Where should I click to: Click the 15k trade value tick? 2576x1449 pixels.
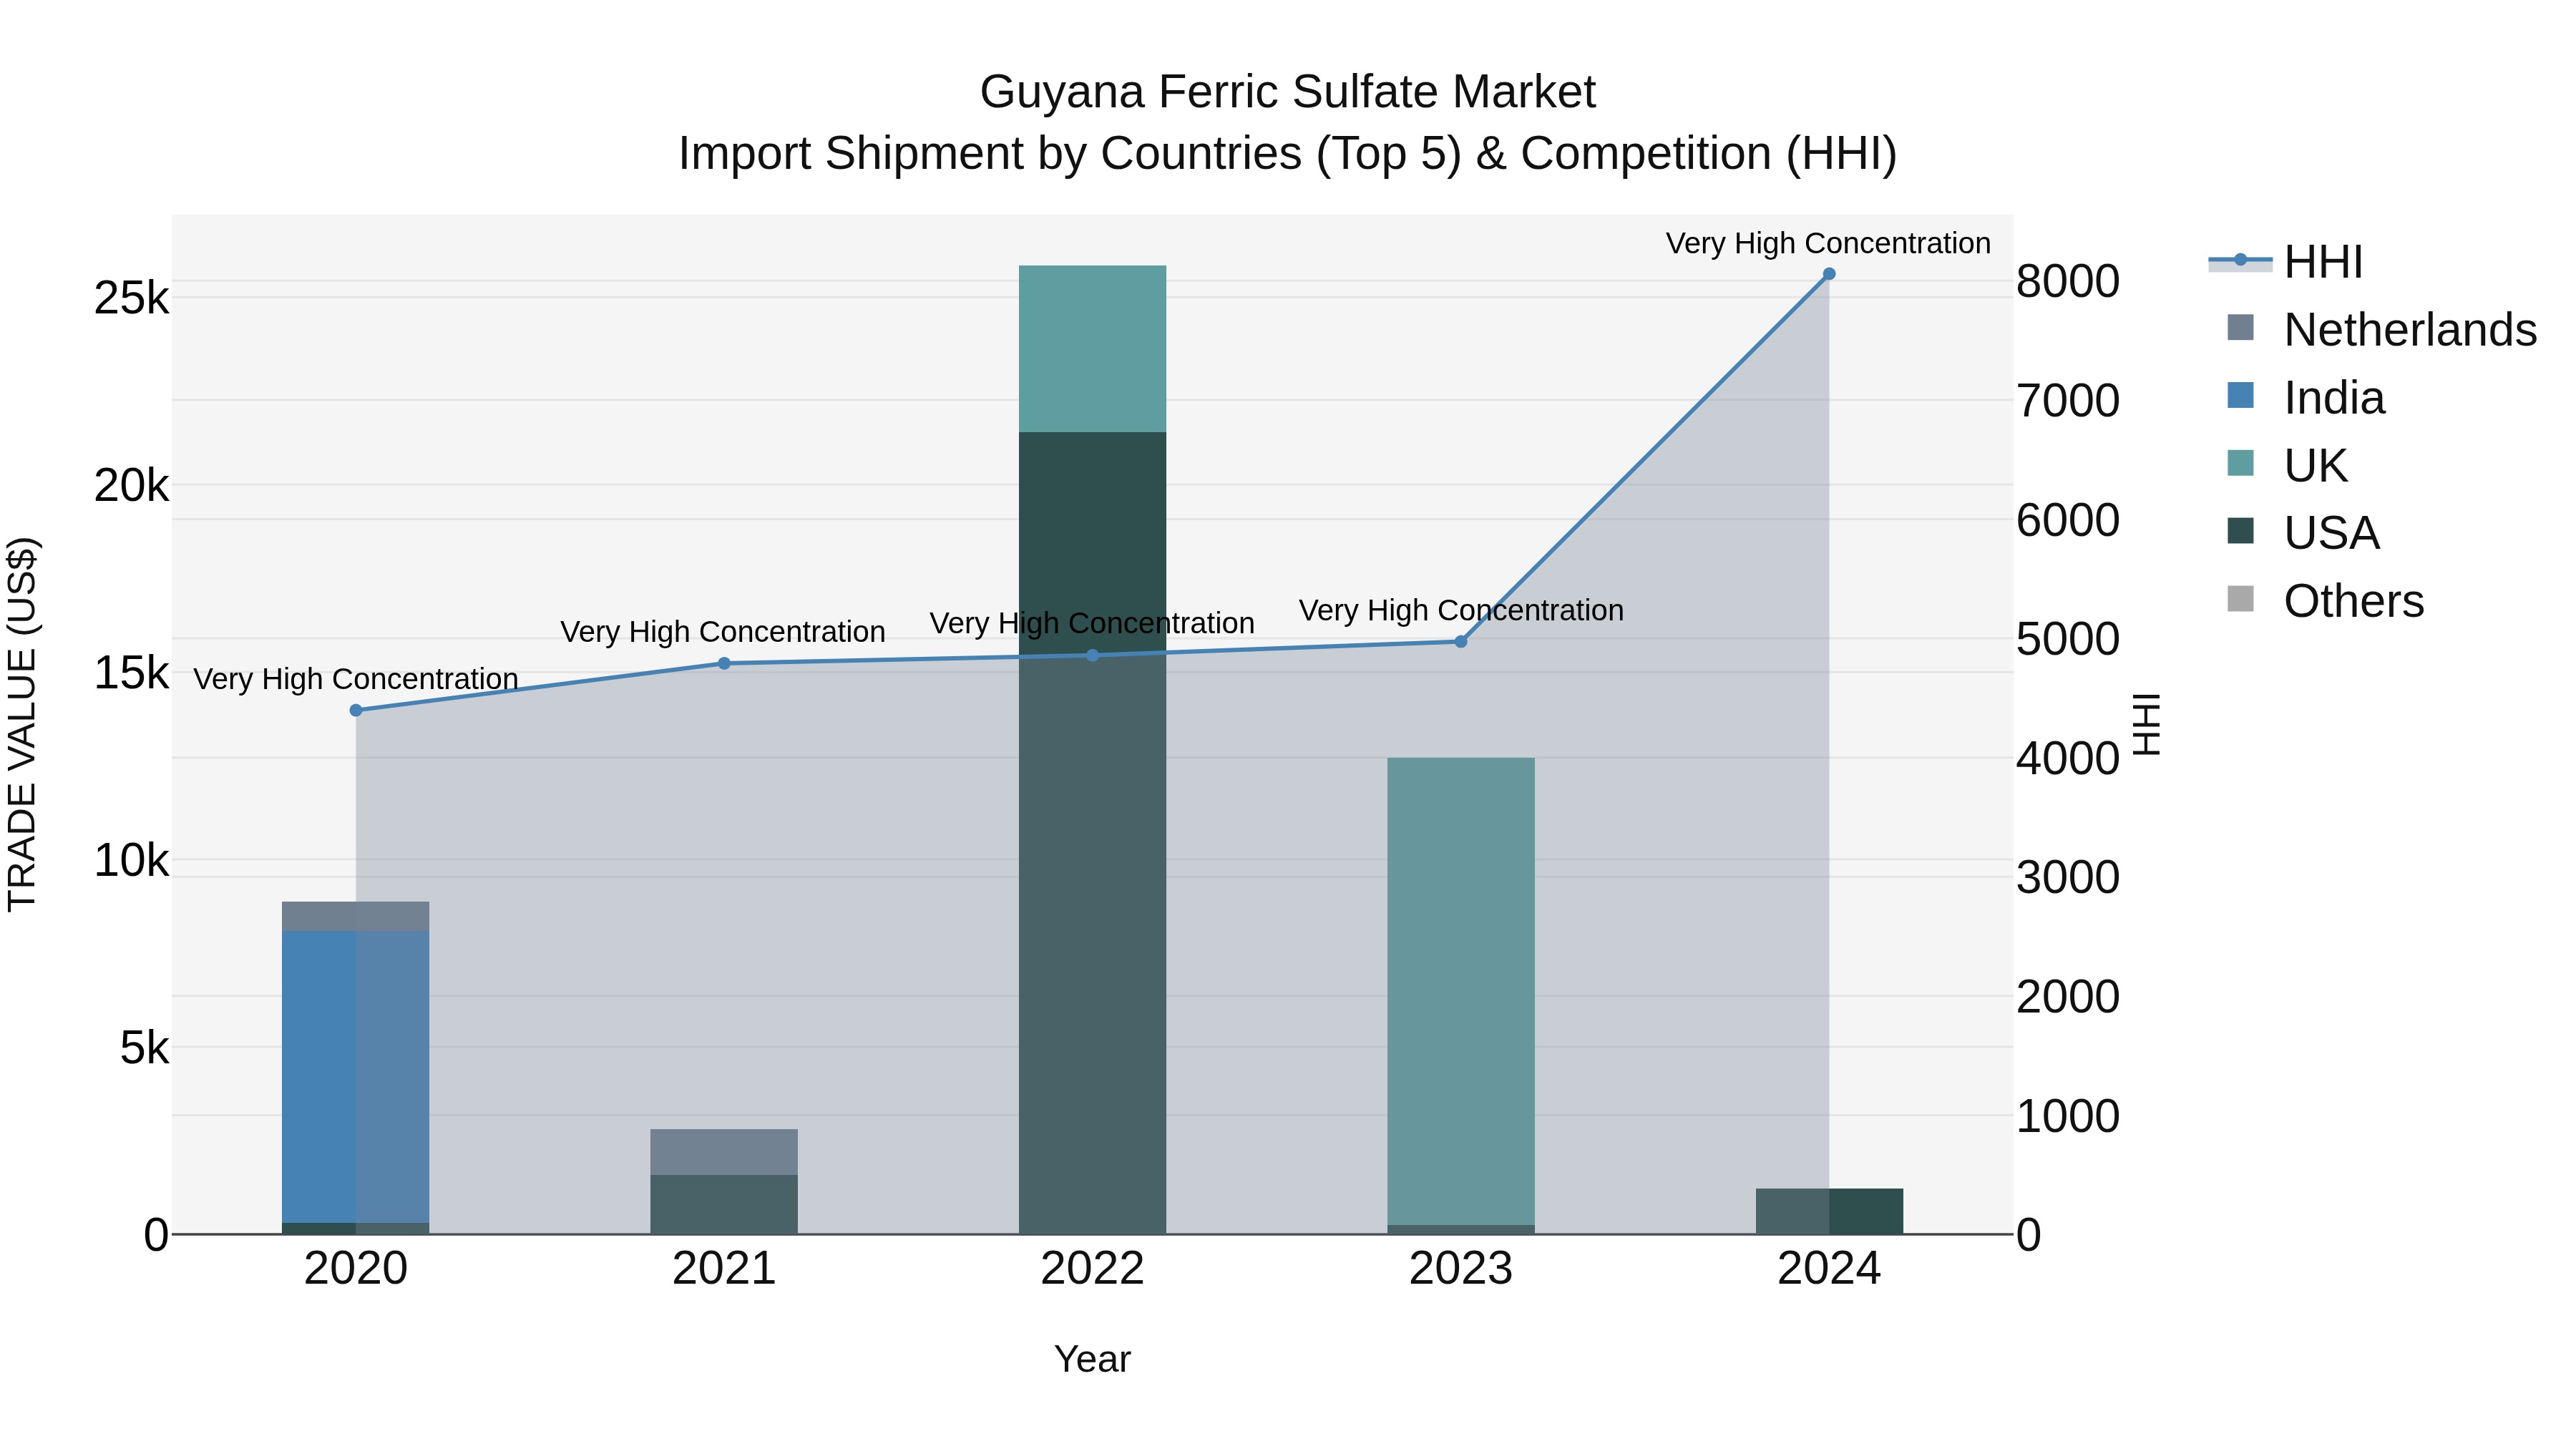pos(131,673)
